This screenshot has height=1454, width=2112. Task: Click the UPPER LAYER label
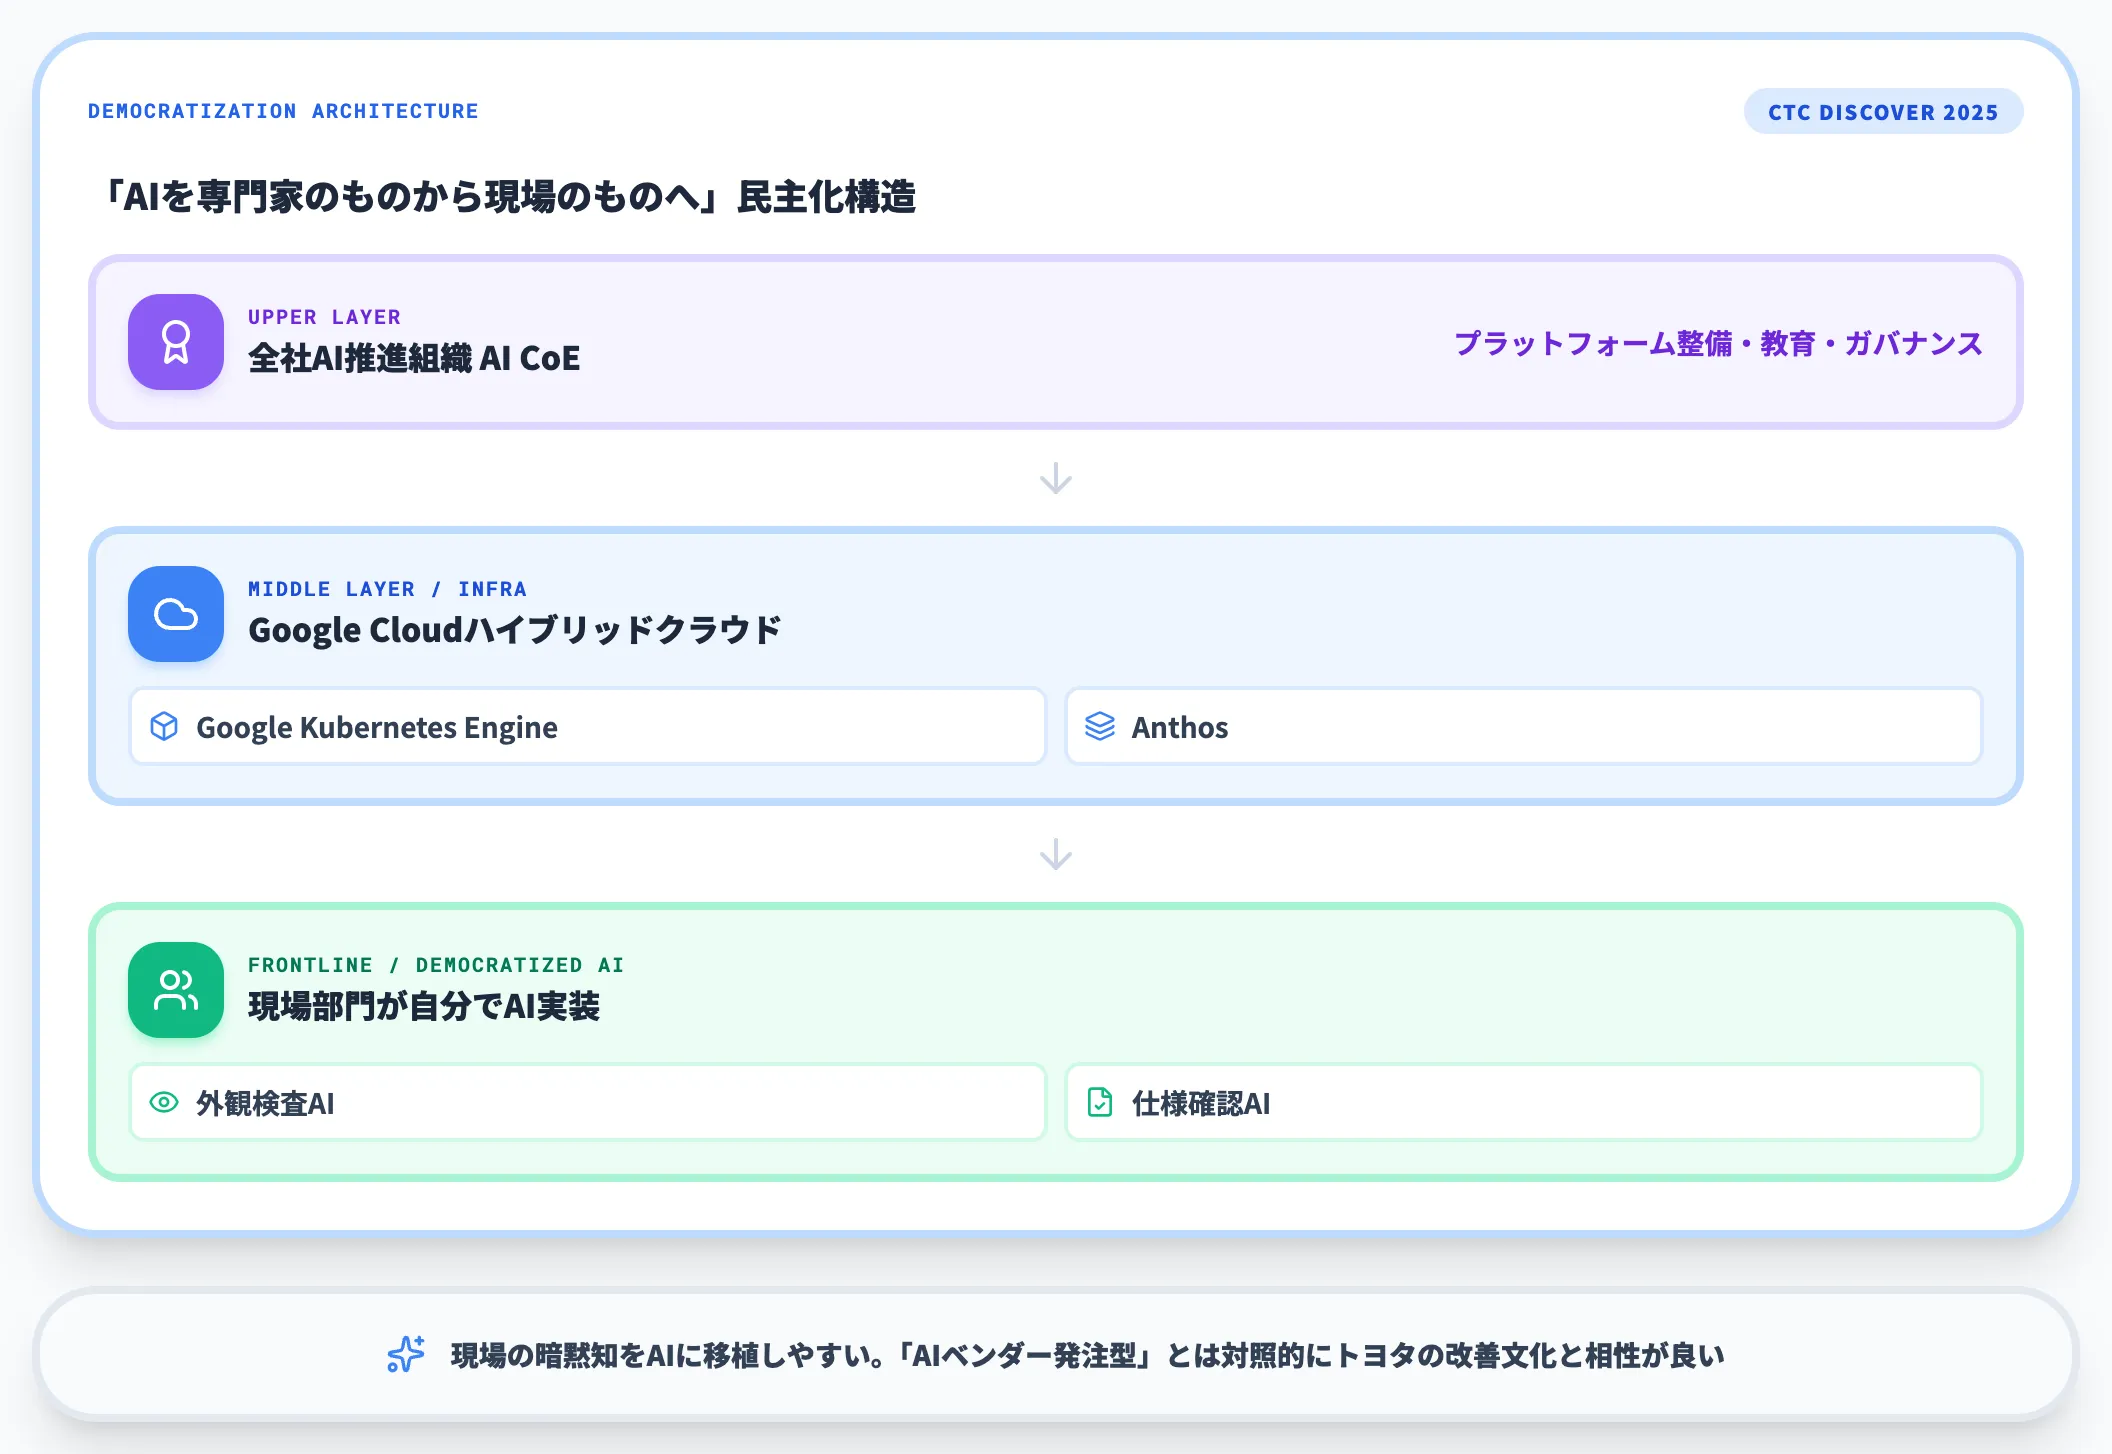[324, 317]
